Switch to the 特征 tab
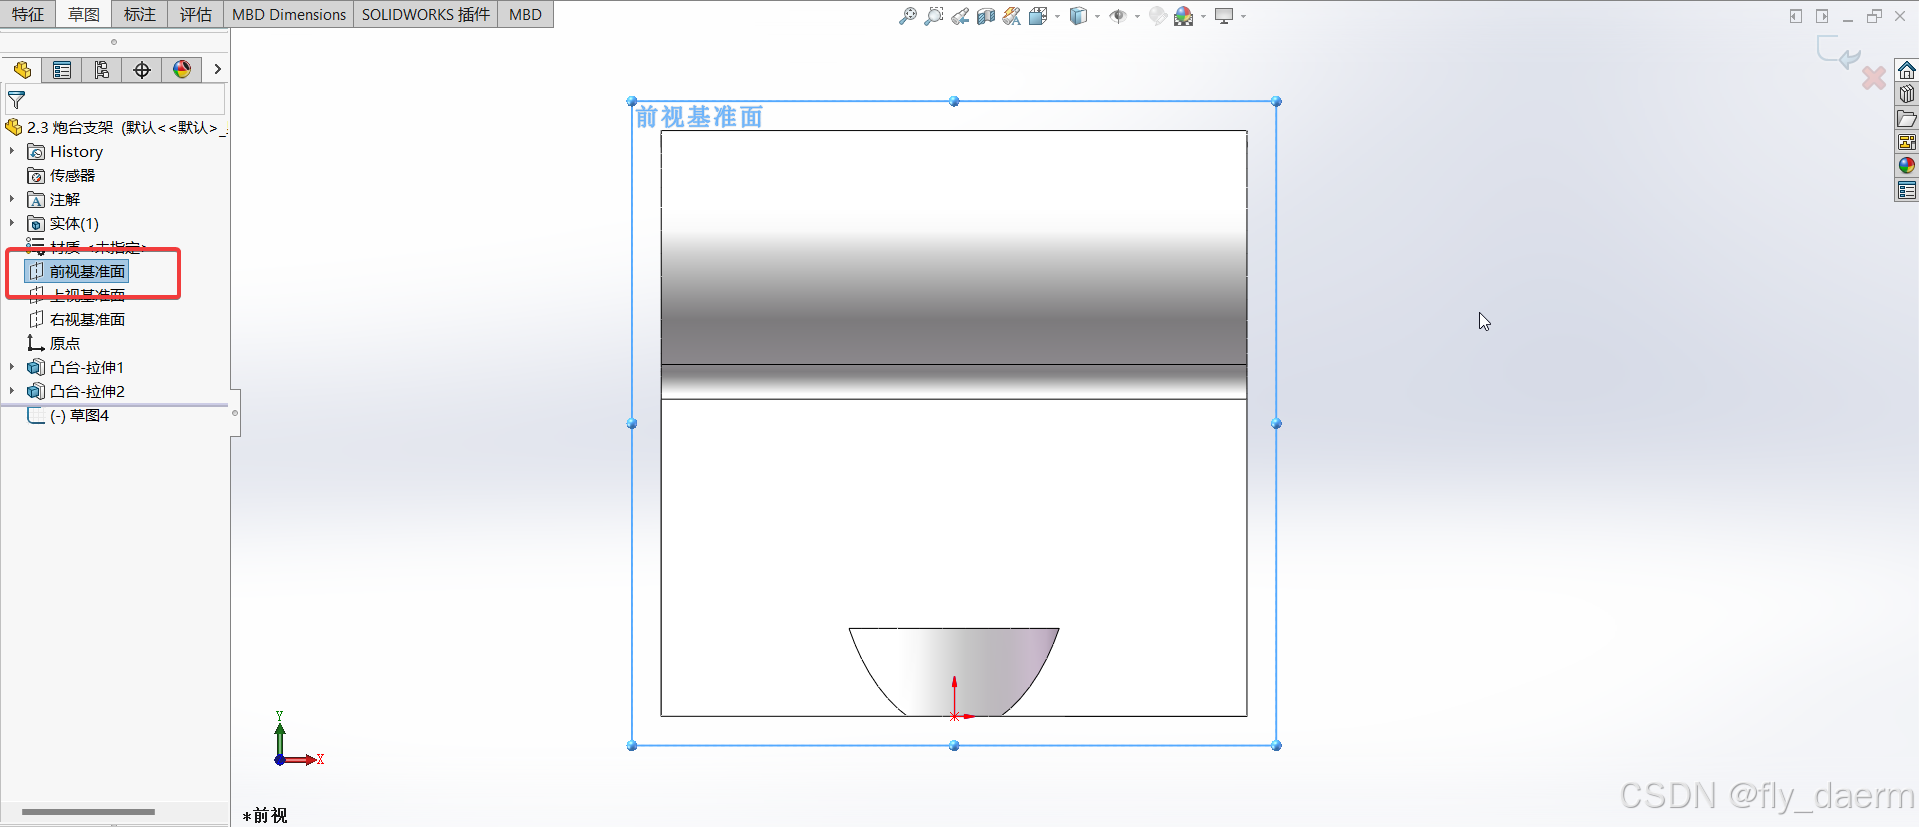Screen dimensions: 1919x827 point(28,14)
